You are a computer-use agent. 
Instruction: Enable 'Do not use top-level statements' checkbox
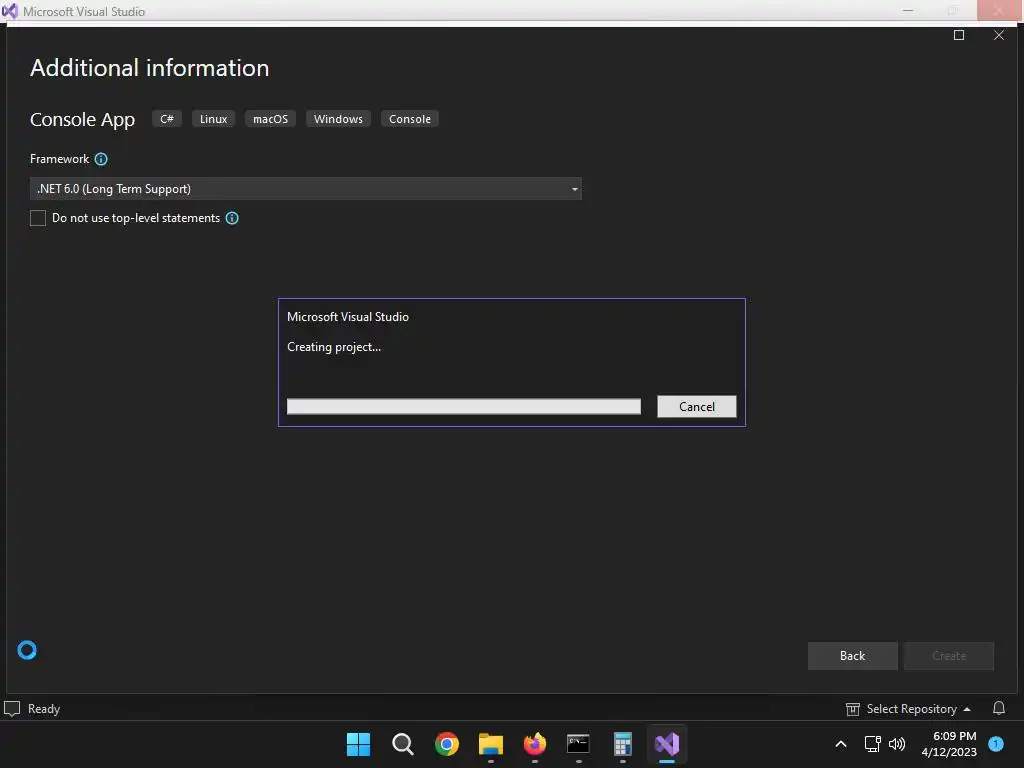click(x=38, y=218)
